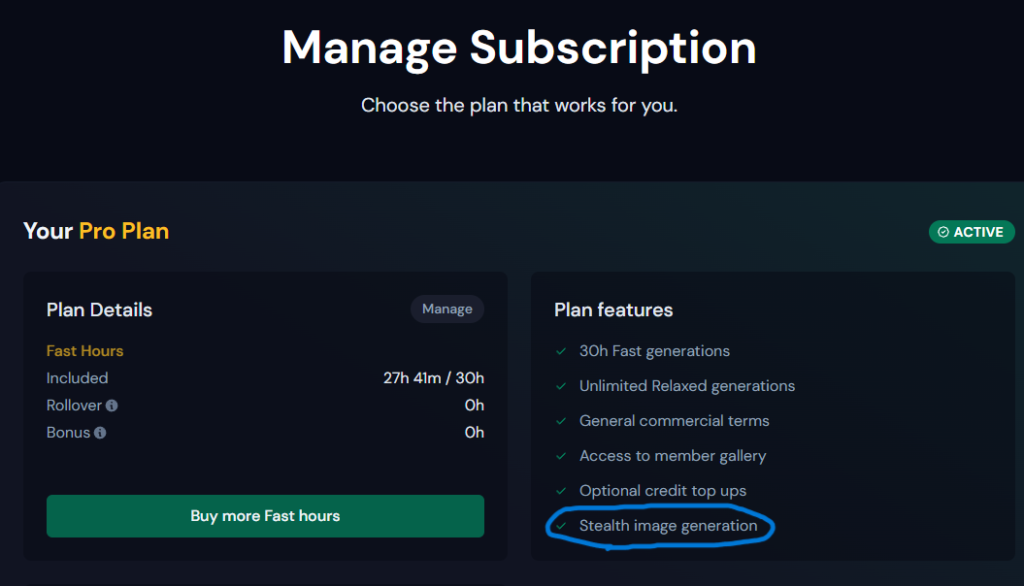
Task: Click checkmark next to Optional credit top ups
Action: click(561, 491)
